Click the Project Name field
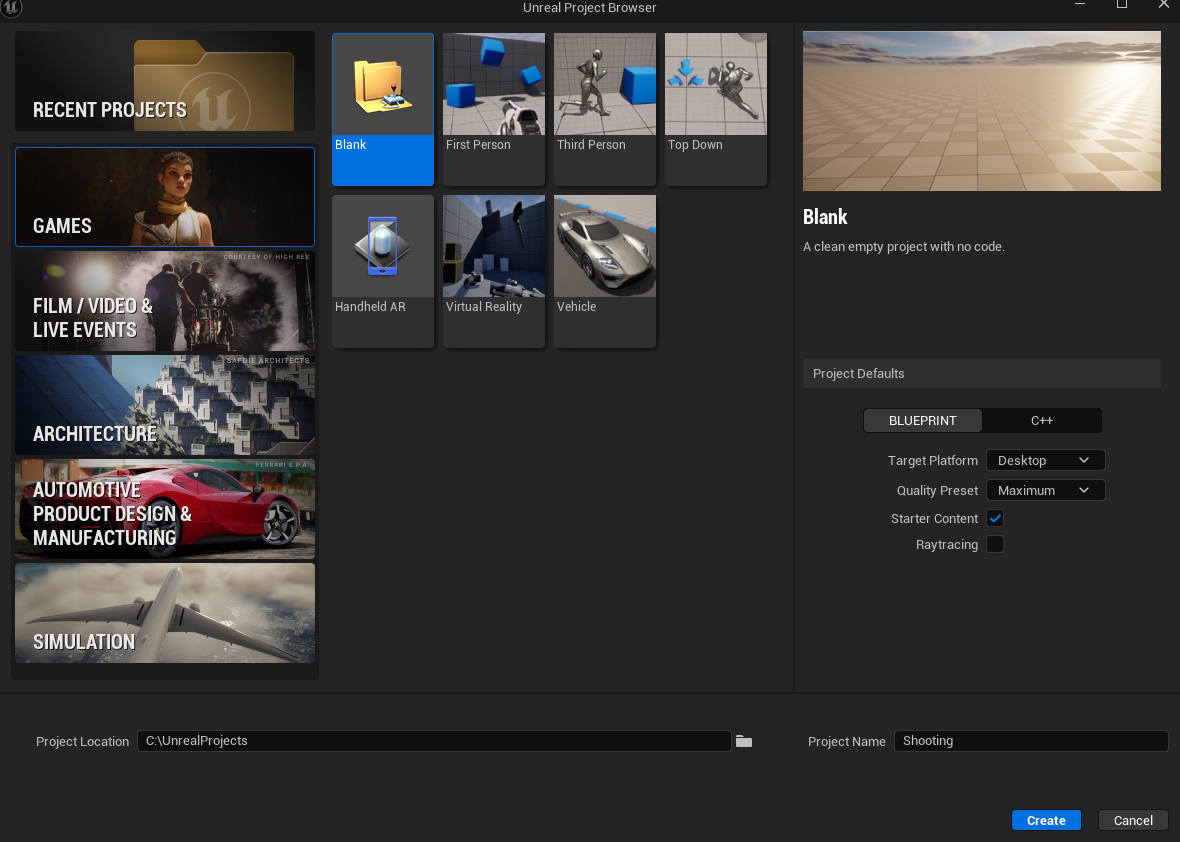Image resolution: width=1180 pixels, height=842 pixels. (1031, 741)
